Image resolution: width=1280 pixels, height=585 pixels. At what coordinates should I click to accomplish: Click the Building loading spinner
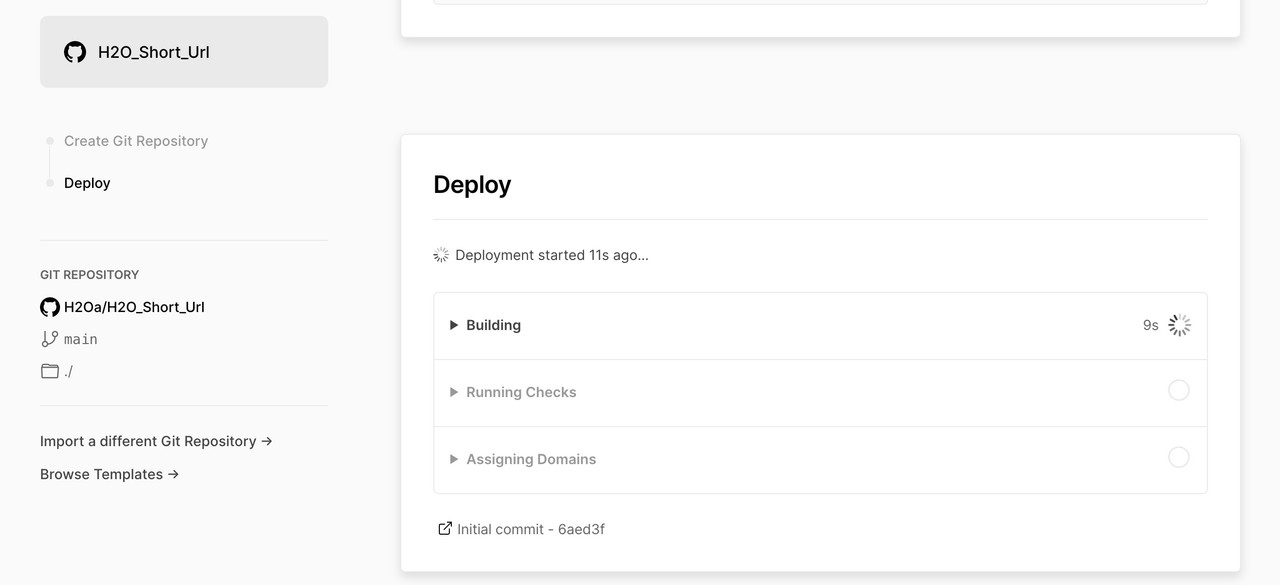(1180, 325)
